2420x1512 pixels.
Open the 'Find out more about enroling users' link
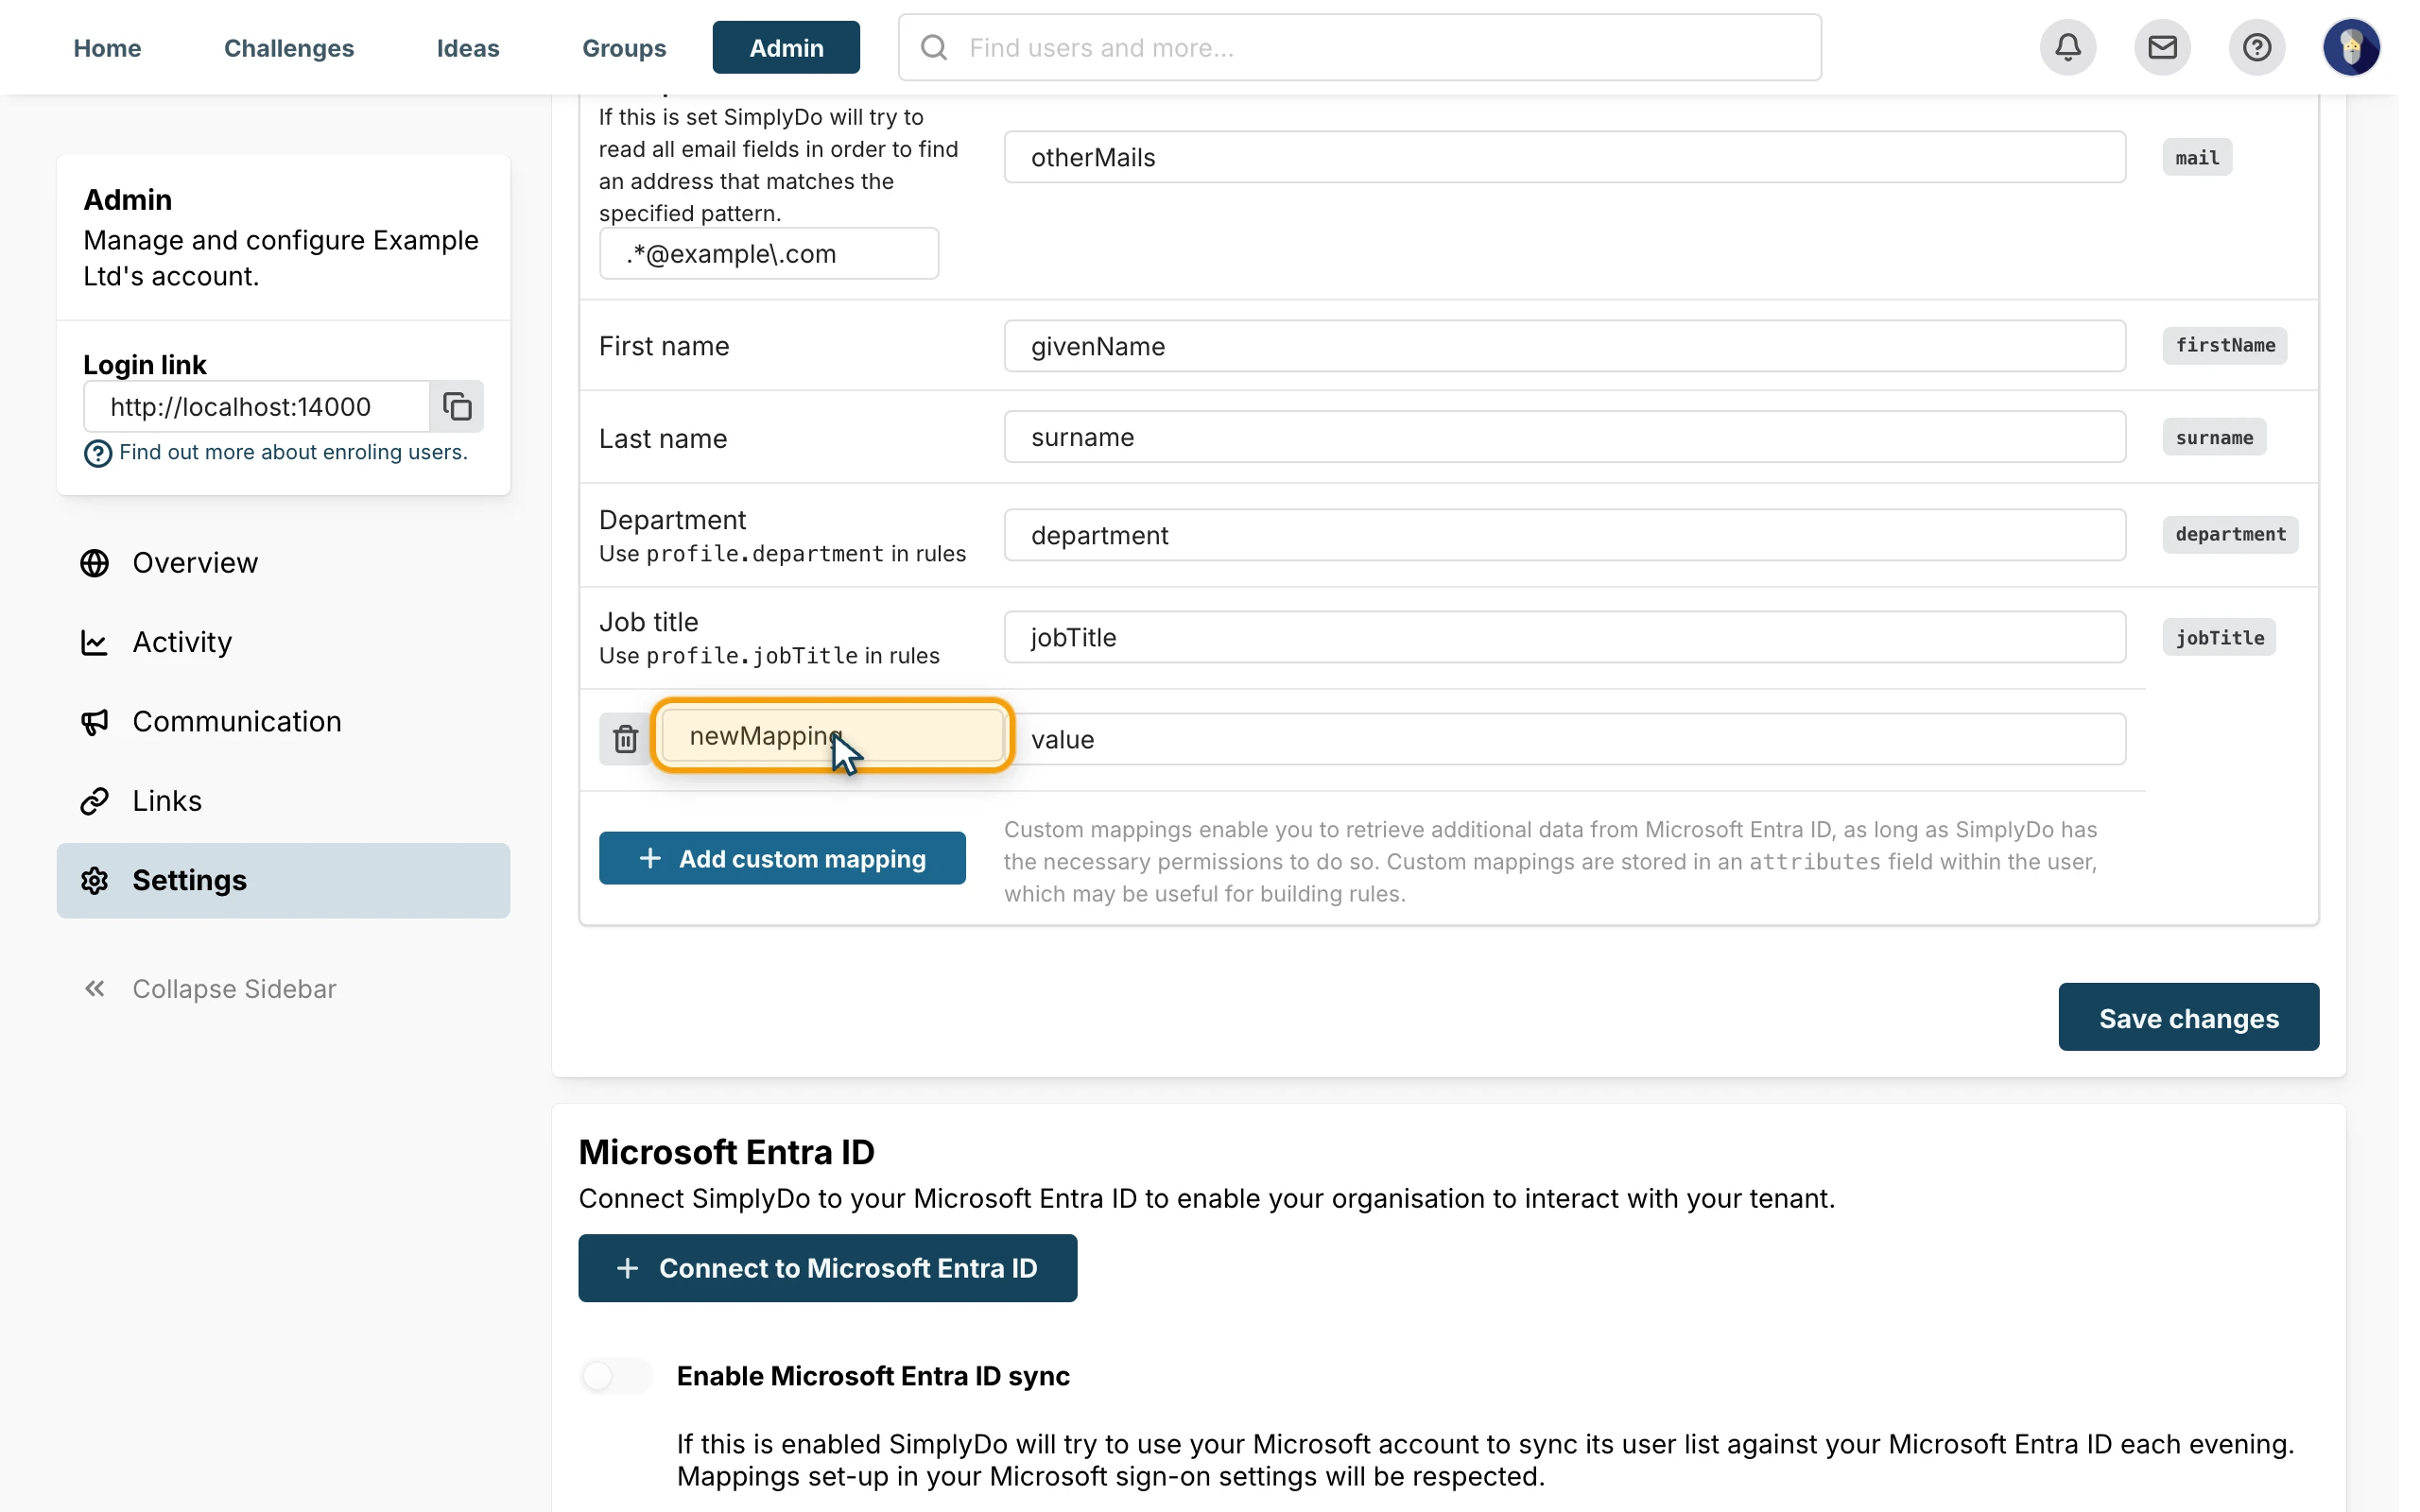[x=293, y=452]
